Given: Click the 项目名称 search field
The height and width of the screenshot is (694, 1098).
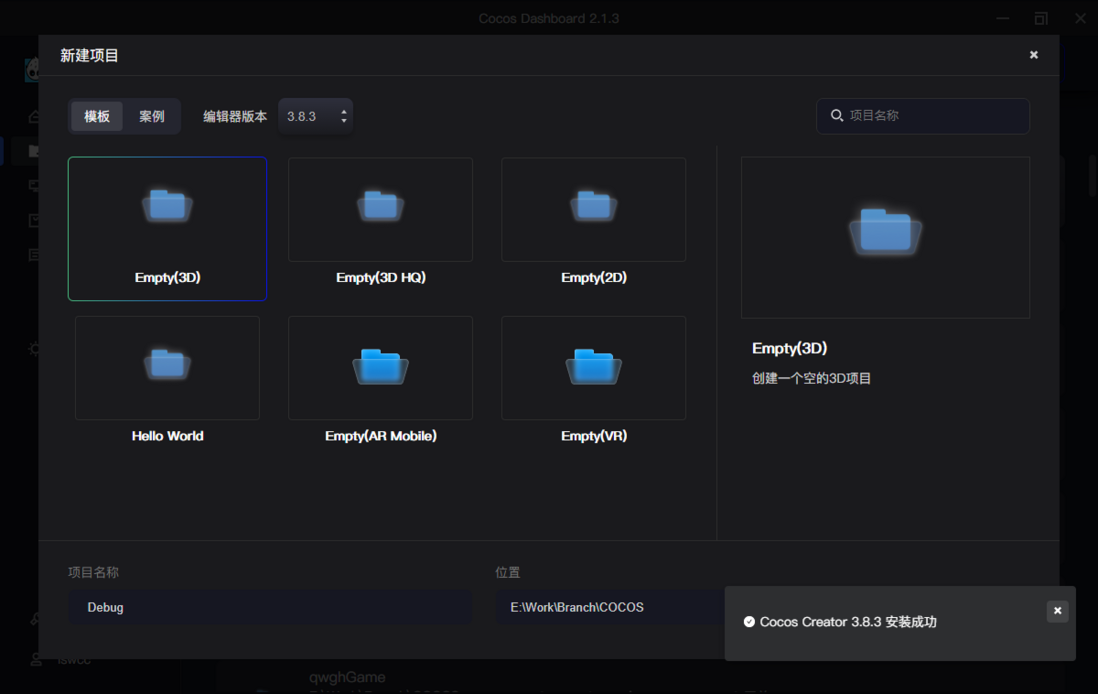Looking at the screenshot, I should point(923,116).
